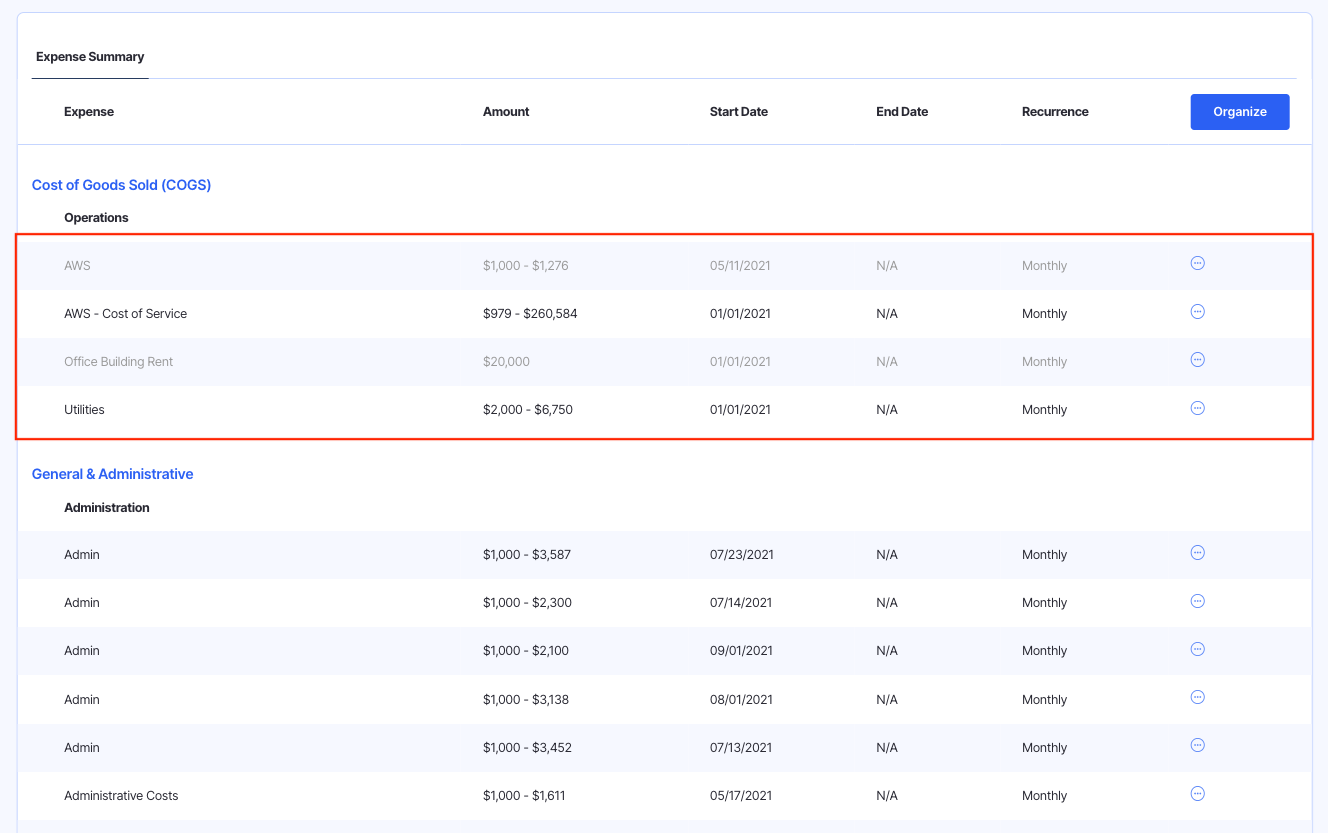
Task: Show actions for Admin starting 09/01/2021
Action: coord(1197,649)
